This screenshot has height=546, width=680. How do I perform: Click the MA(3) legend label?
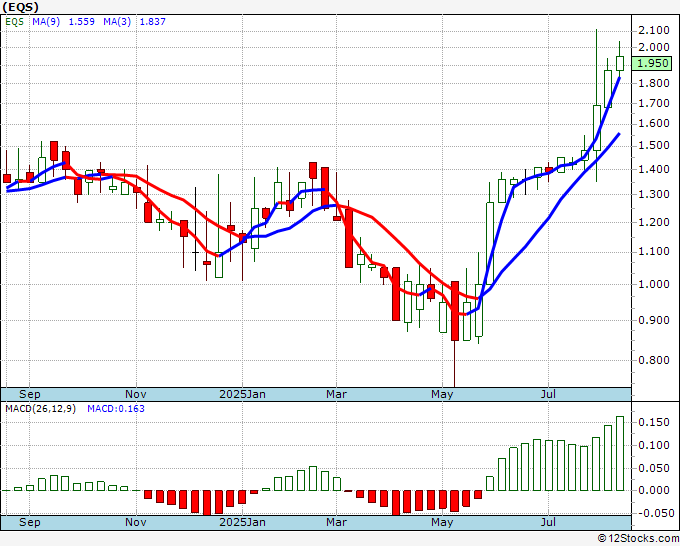117,22
